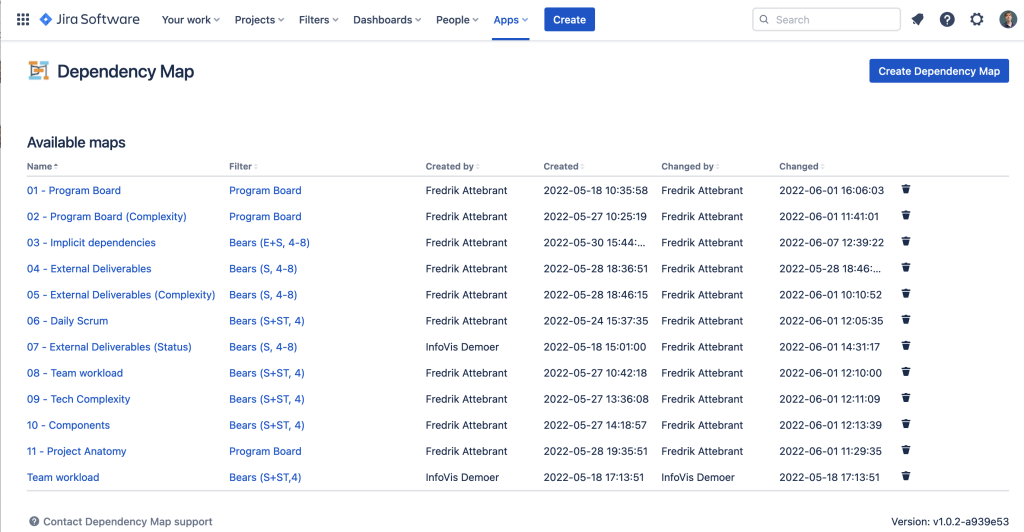Expand the Projects dropdown menu
The width and height of the screenshot is (1024, 532).
259,20
